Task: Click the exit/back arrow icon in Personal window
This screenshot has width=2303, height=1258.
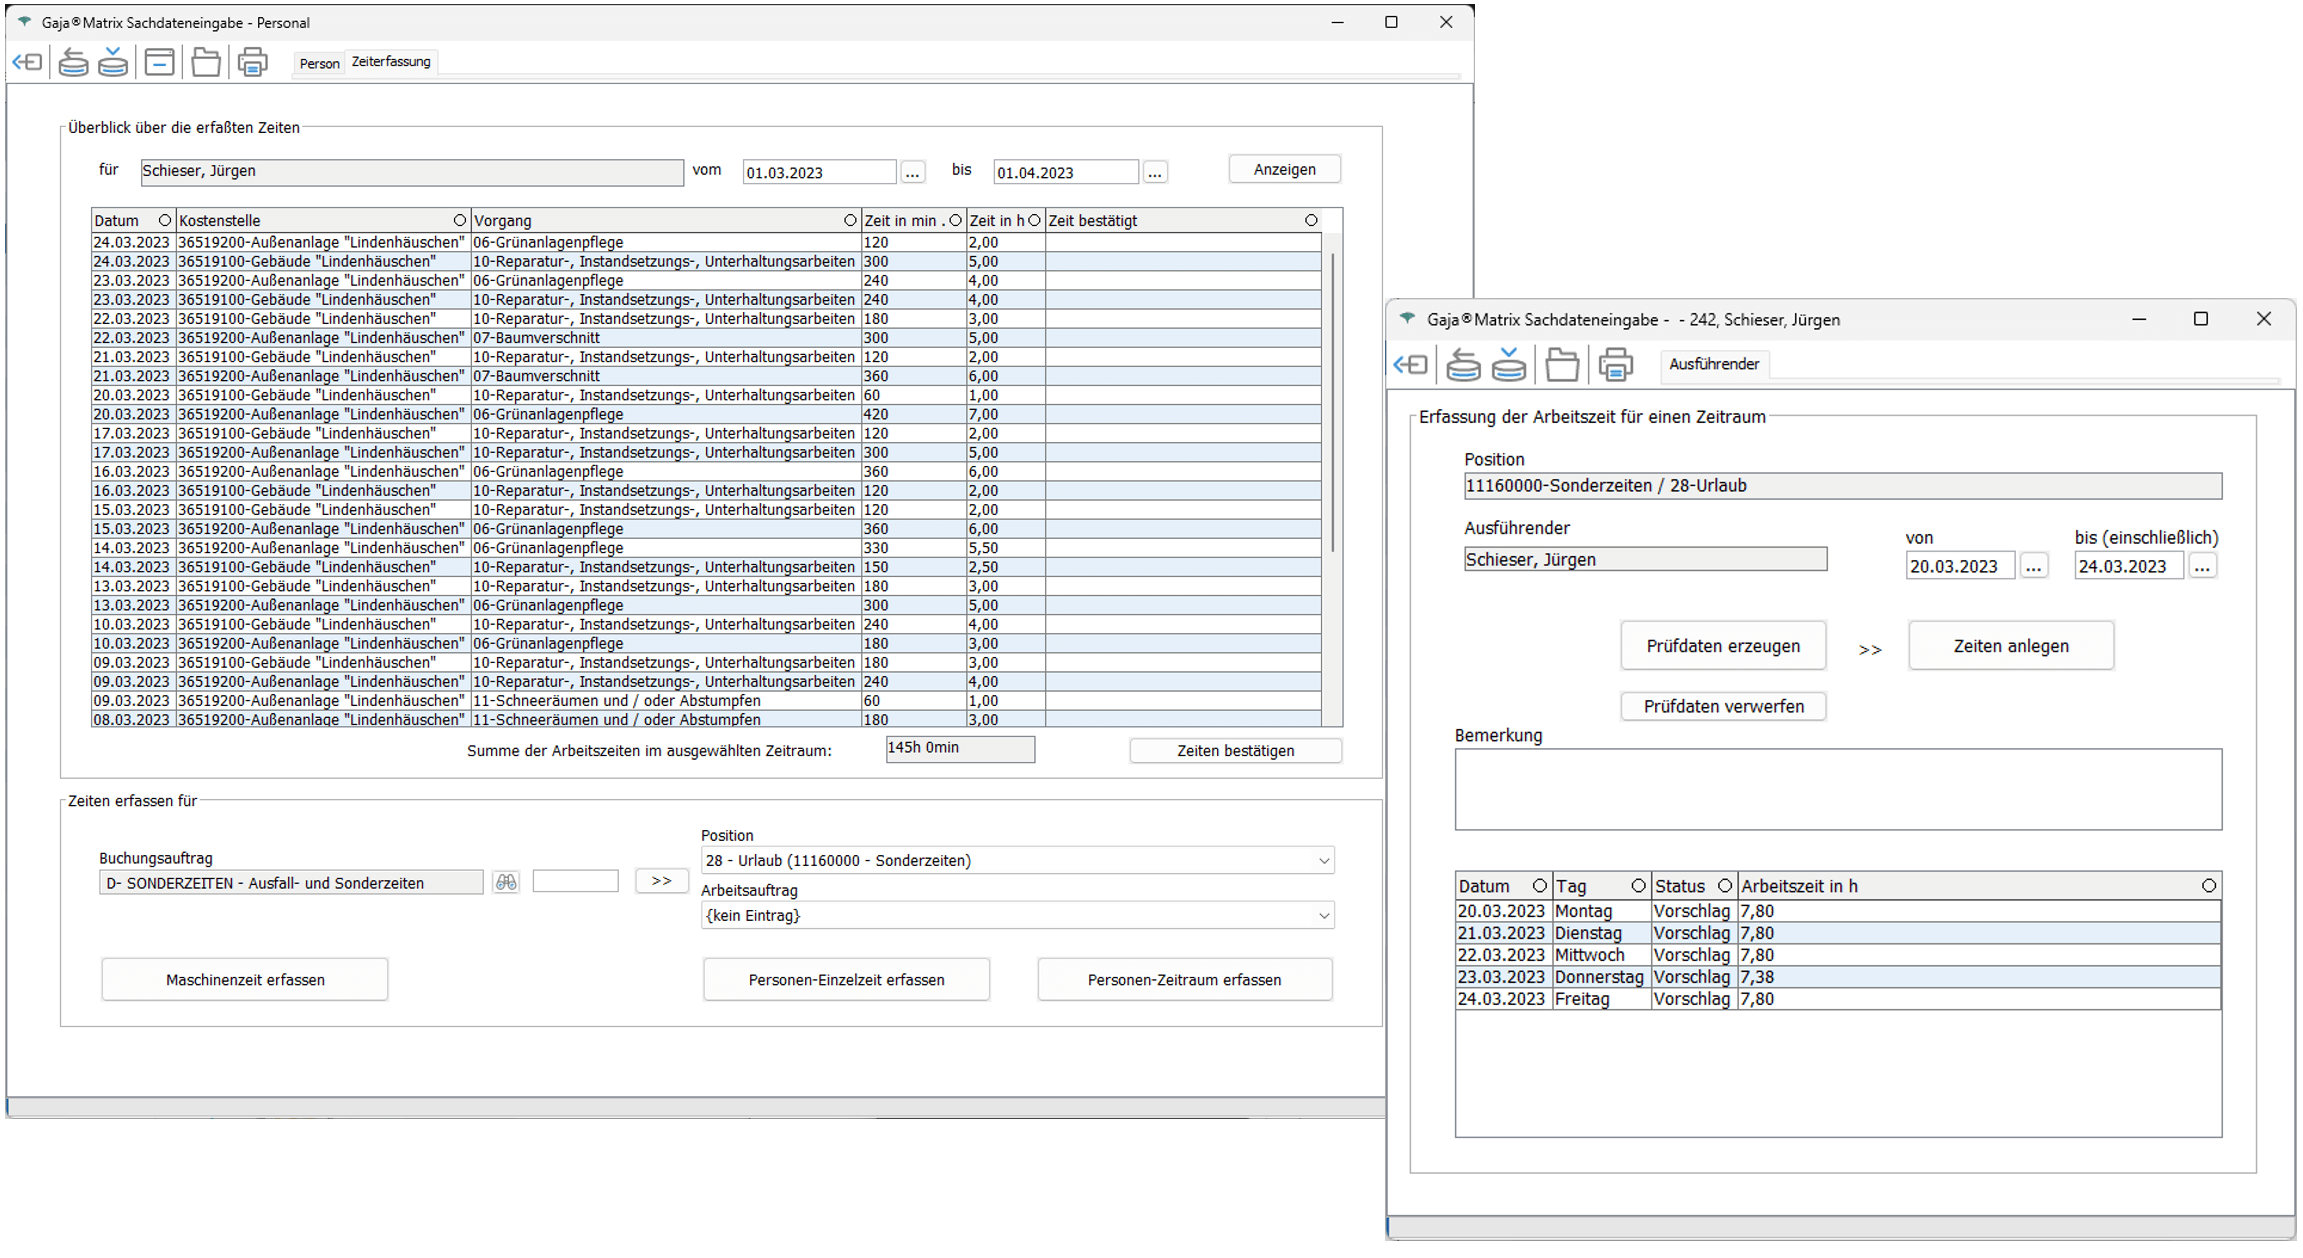Action: click(27, 62)
